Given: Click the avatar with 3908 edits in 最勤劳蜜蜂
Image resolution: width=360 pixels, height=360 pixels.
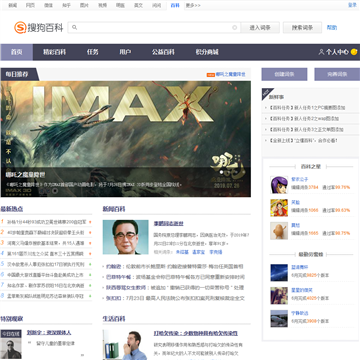Looking at the screenshot, I should tap(279, 318).
